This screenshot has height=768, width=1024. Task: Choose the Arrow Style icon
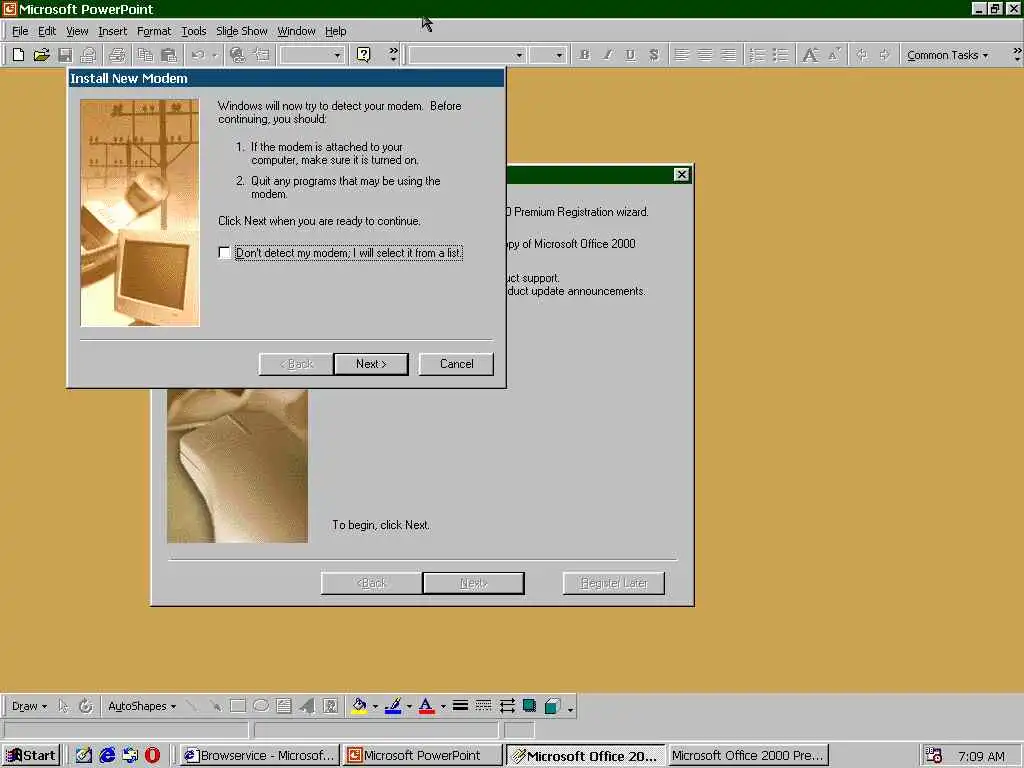point(507,706)
